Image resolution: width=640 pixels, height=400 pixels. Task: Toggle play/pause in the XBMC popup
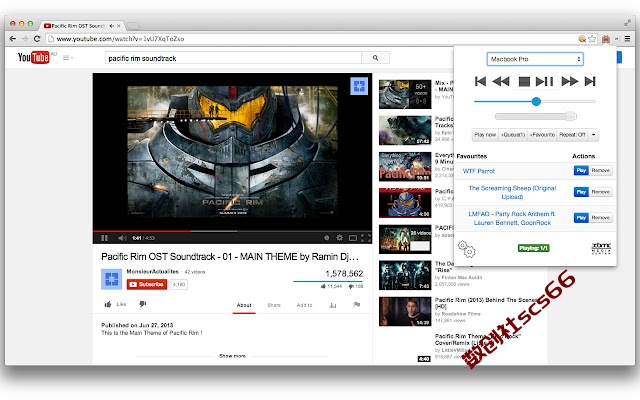(544, 82)
